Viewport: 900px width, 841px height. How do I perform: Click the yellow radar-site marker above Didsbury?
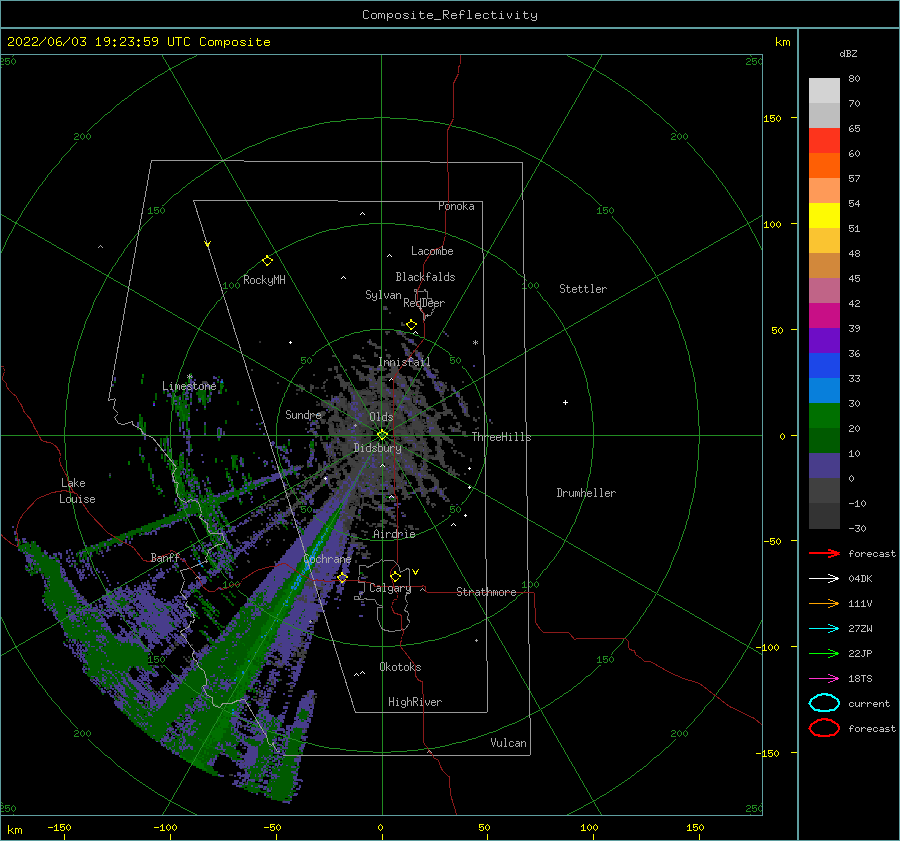[382, 435]
